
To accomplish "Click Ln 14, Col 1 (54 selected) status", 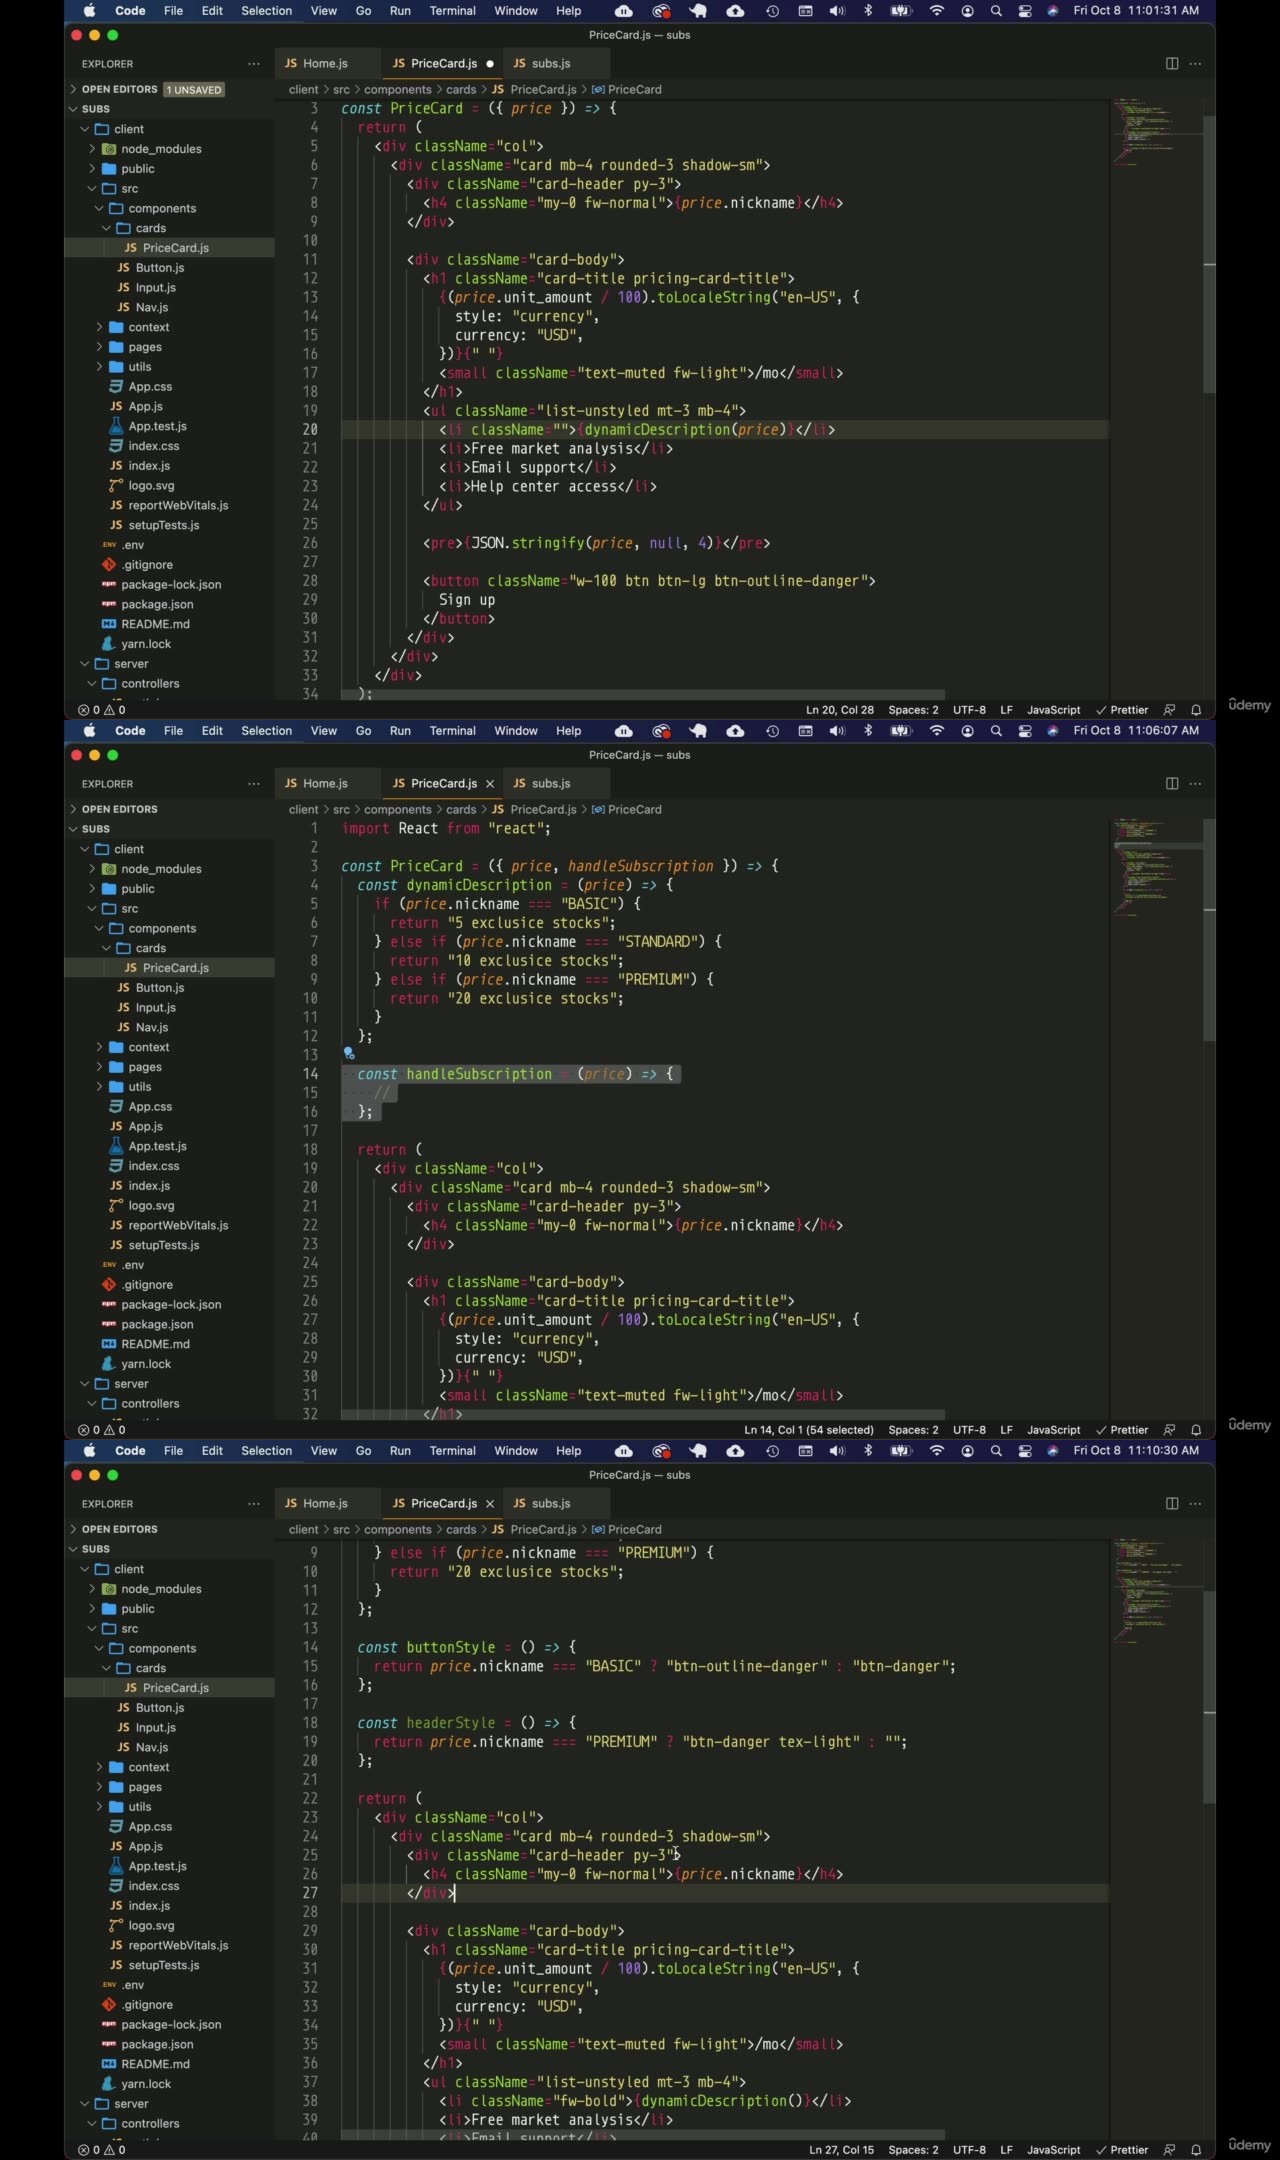I will point(808,1430).
